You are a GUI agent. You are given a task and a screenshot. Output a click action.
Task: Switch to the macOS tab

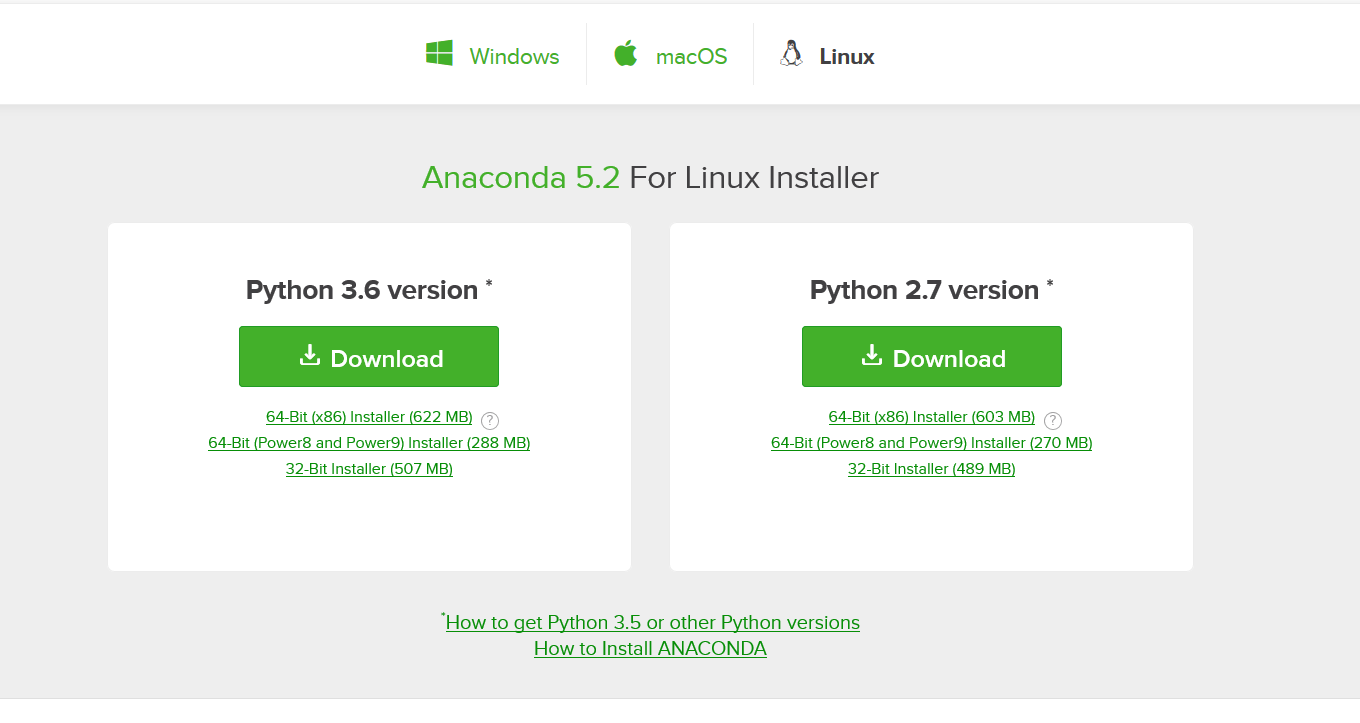click(x=691, y=57)
